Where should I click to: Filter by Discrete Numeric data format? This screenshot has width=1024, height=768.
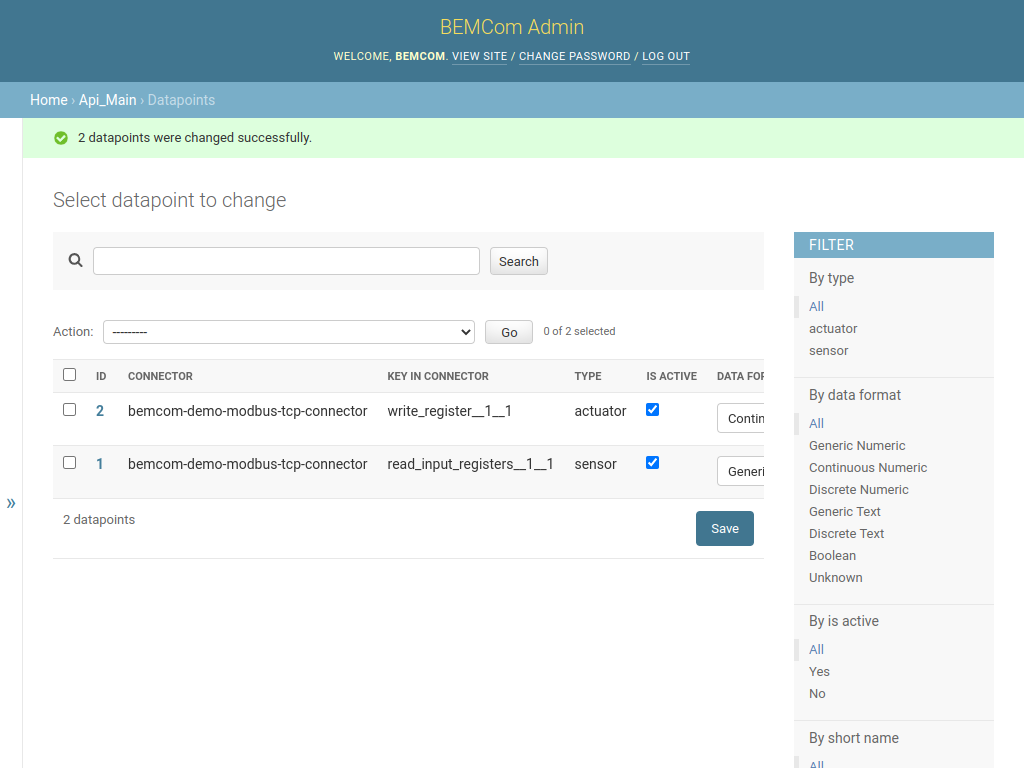pyautogui.click(x=859, y=490)
